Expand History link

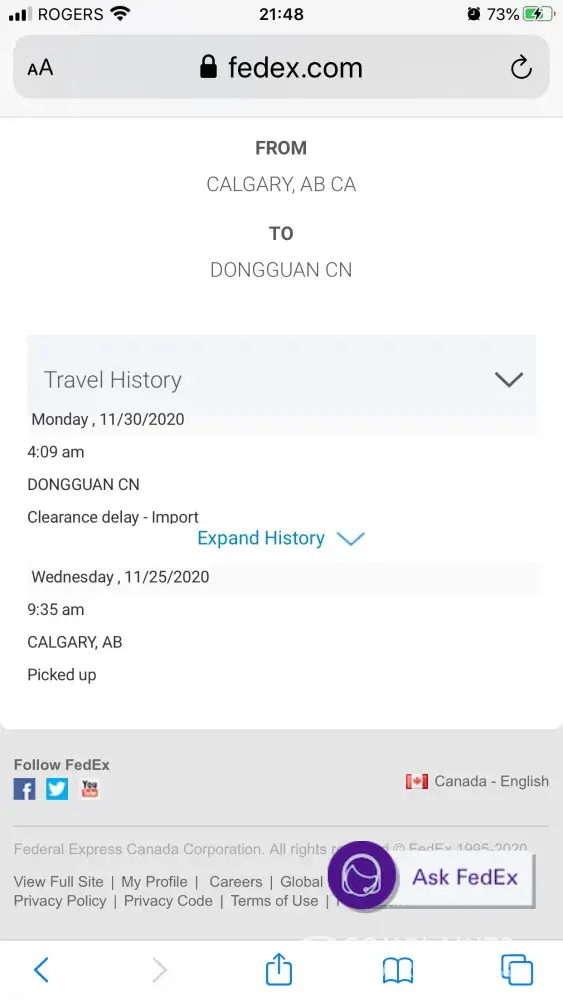pos(281,538)
